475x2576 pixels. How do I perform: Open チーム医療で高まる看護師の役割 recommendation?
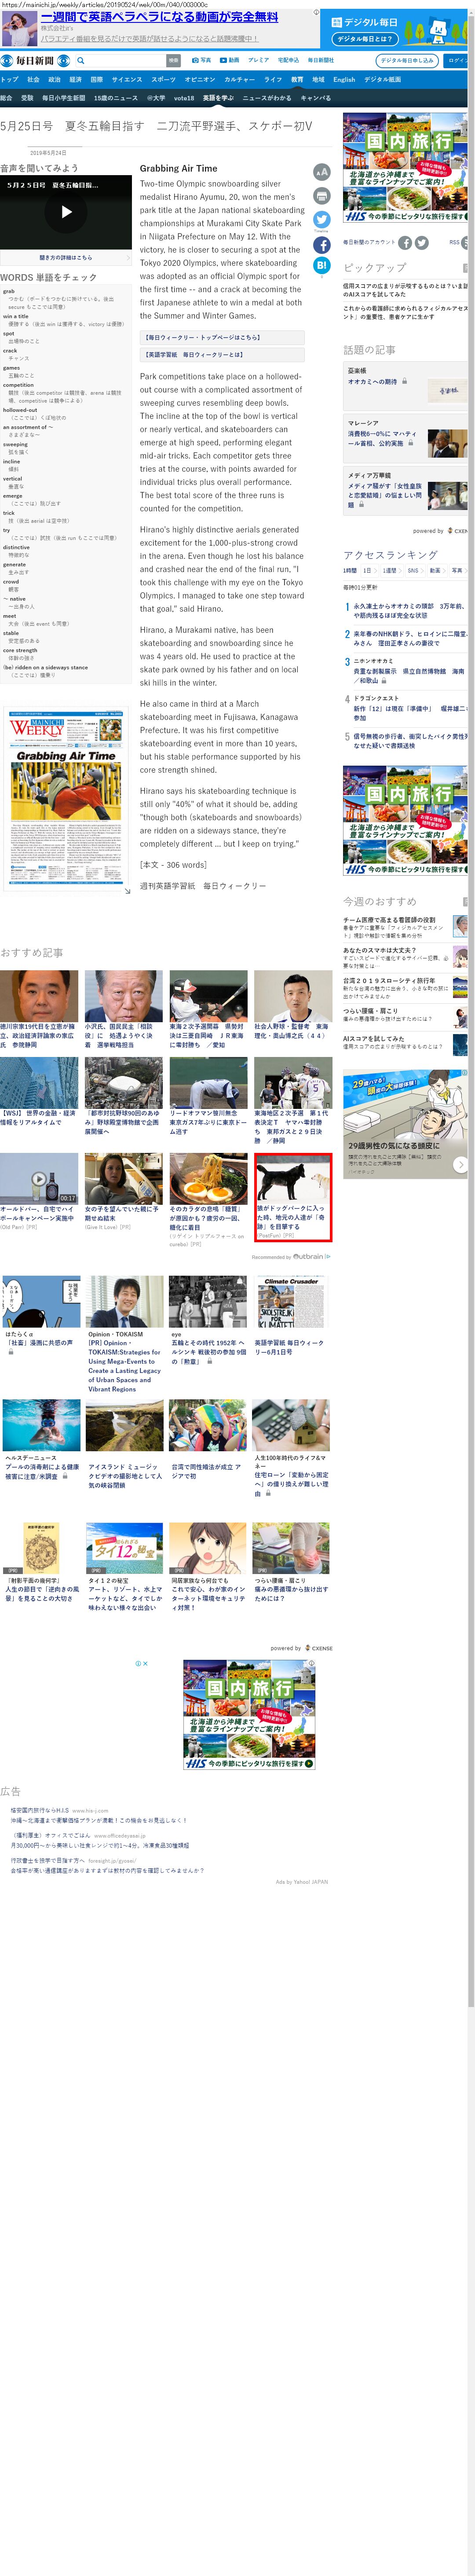pos(405,927)
